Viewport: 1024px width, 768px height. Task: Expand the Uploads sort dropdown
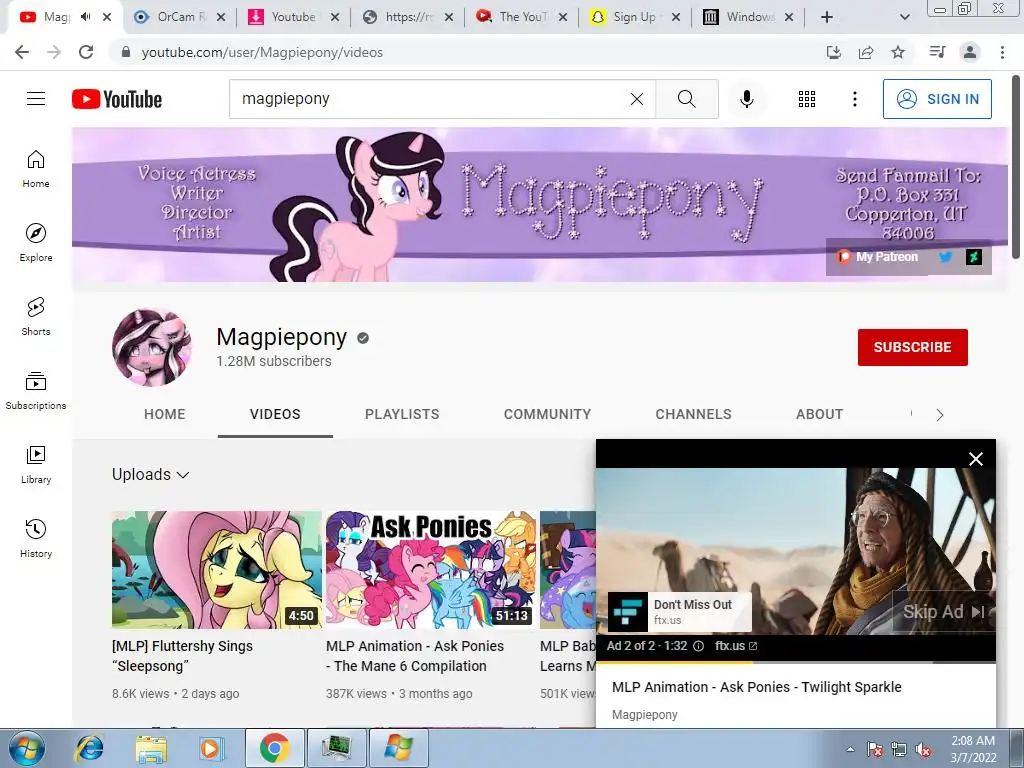click(151, 475)
